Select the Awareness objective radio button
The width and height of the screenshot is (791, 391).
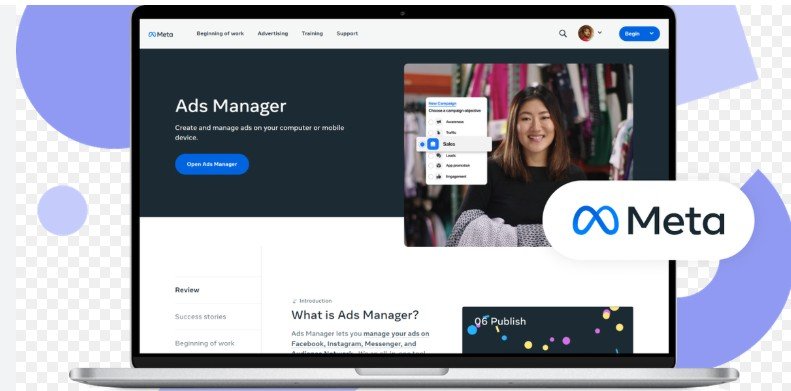(431, 122)
